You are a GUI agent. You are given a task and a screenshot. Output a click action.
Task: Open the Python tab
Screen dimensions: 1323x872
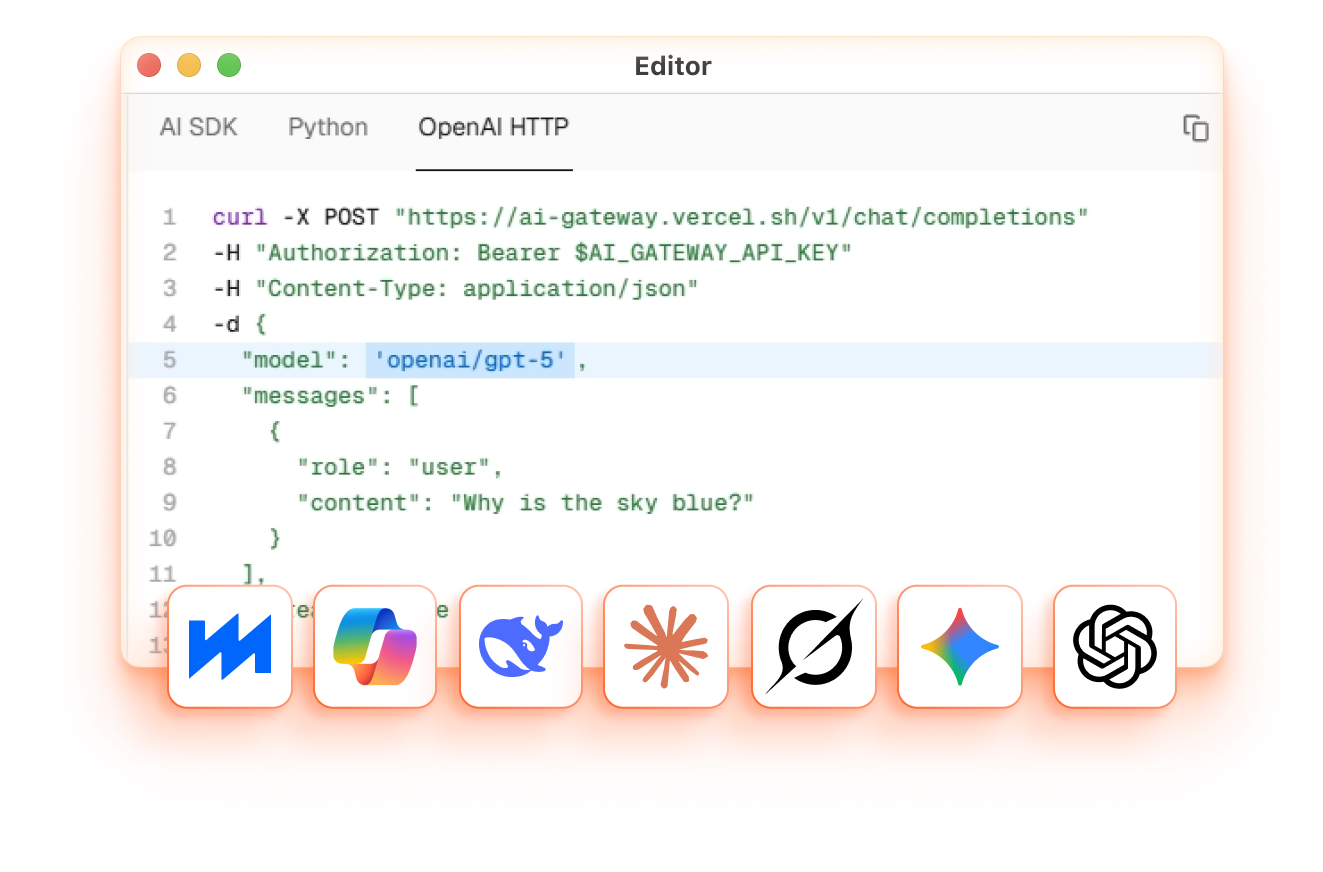(328, 128)
